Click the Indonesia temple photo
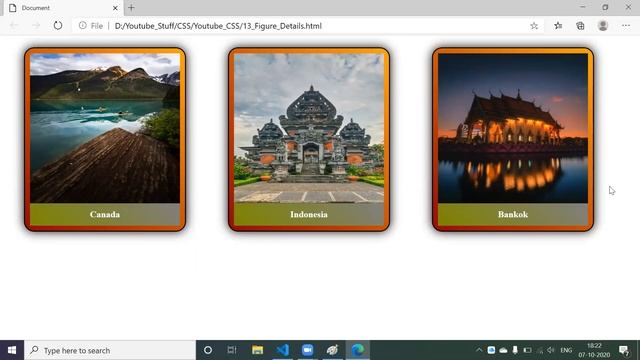 309,128
